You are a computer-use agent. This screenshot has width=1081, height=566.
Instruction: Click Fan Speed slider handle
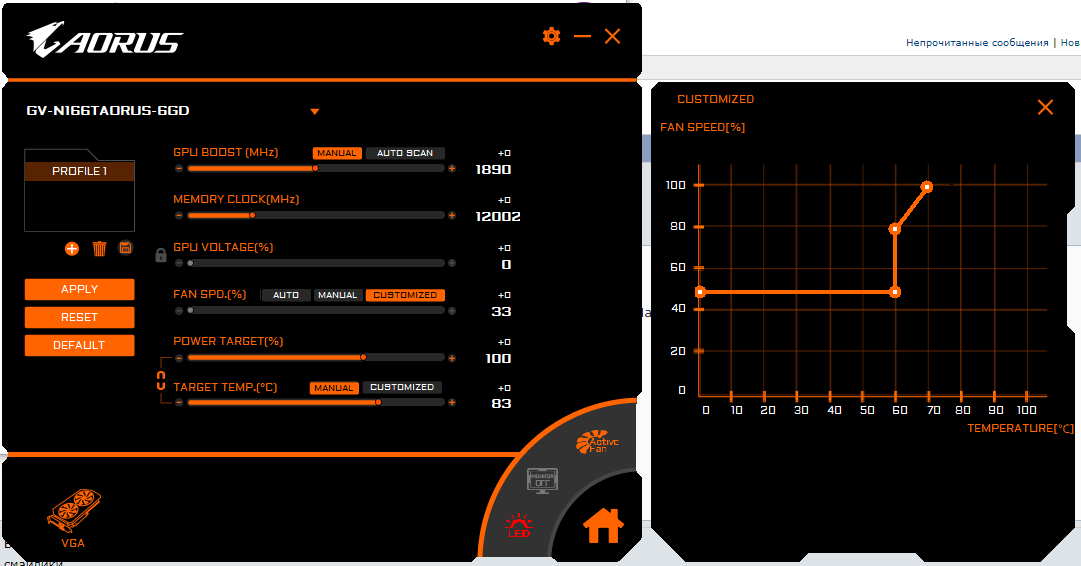190,310
